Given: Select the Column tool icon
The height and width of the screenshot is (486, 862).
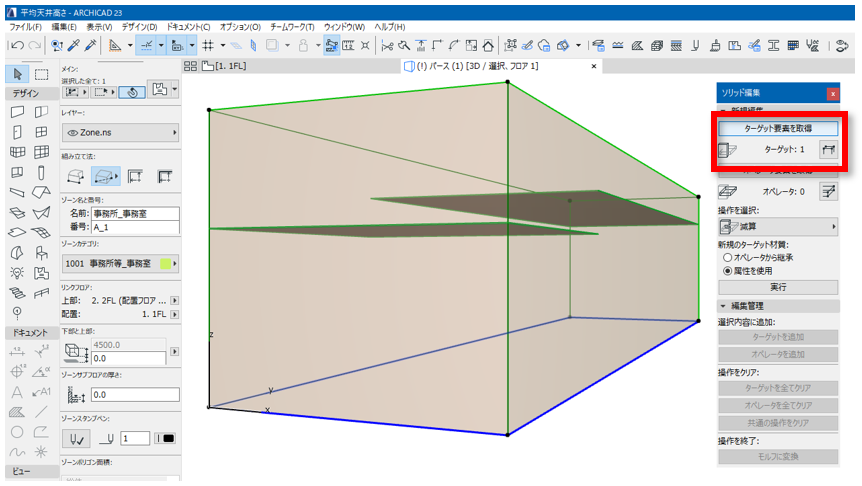Looking at the screenshot, I should click(41, 173).
